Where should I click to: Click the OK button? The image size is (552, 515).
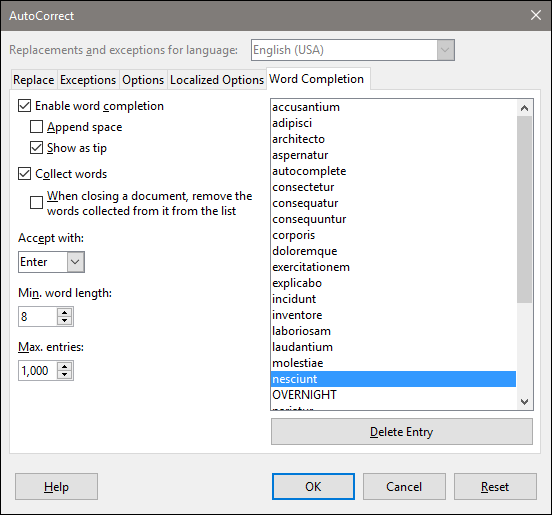(x=313, y=486)
